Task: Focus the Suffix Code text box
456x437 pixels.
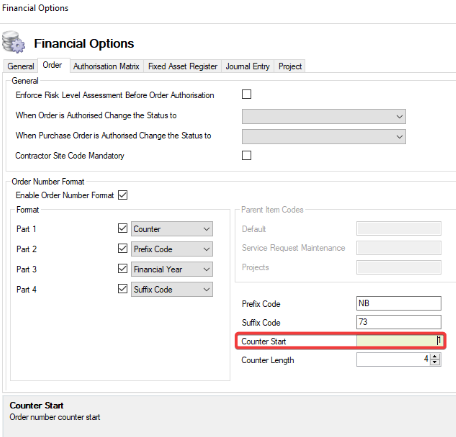Action: click(399, 322)
